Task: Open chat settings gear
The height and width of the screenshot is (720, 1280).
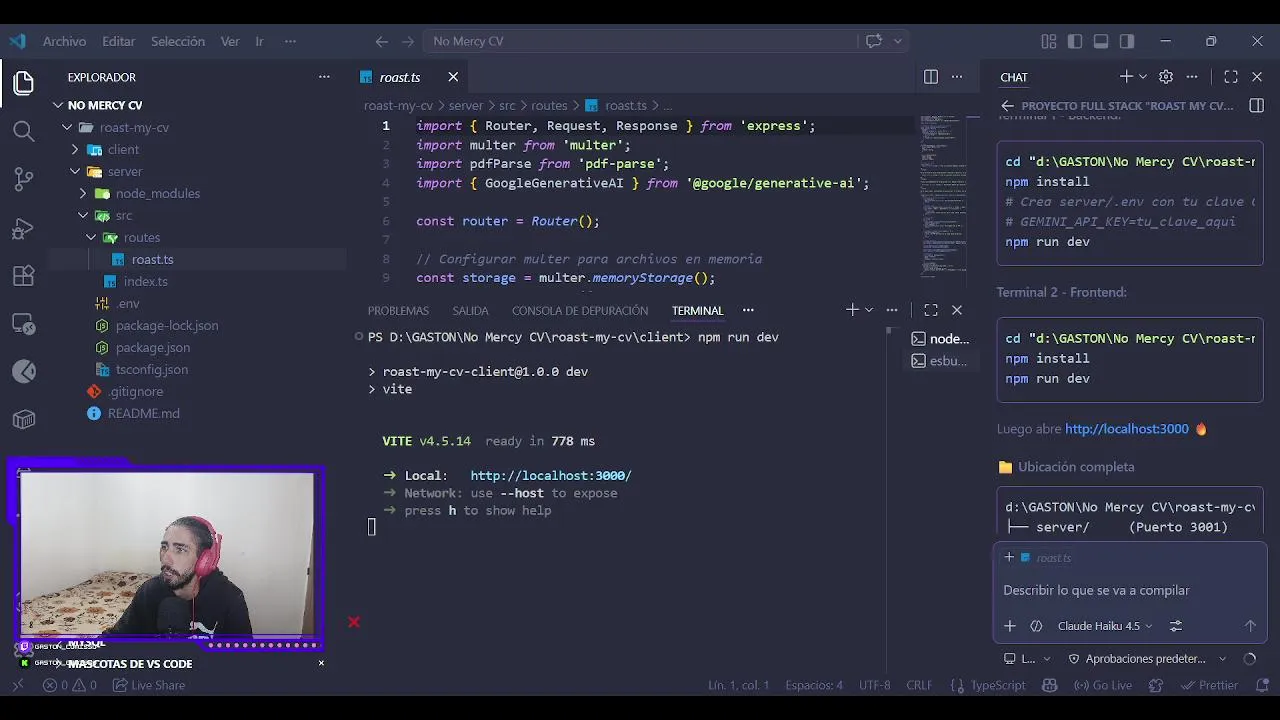Action: (x=1166, y=77)
